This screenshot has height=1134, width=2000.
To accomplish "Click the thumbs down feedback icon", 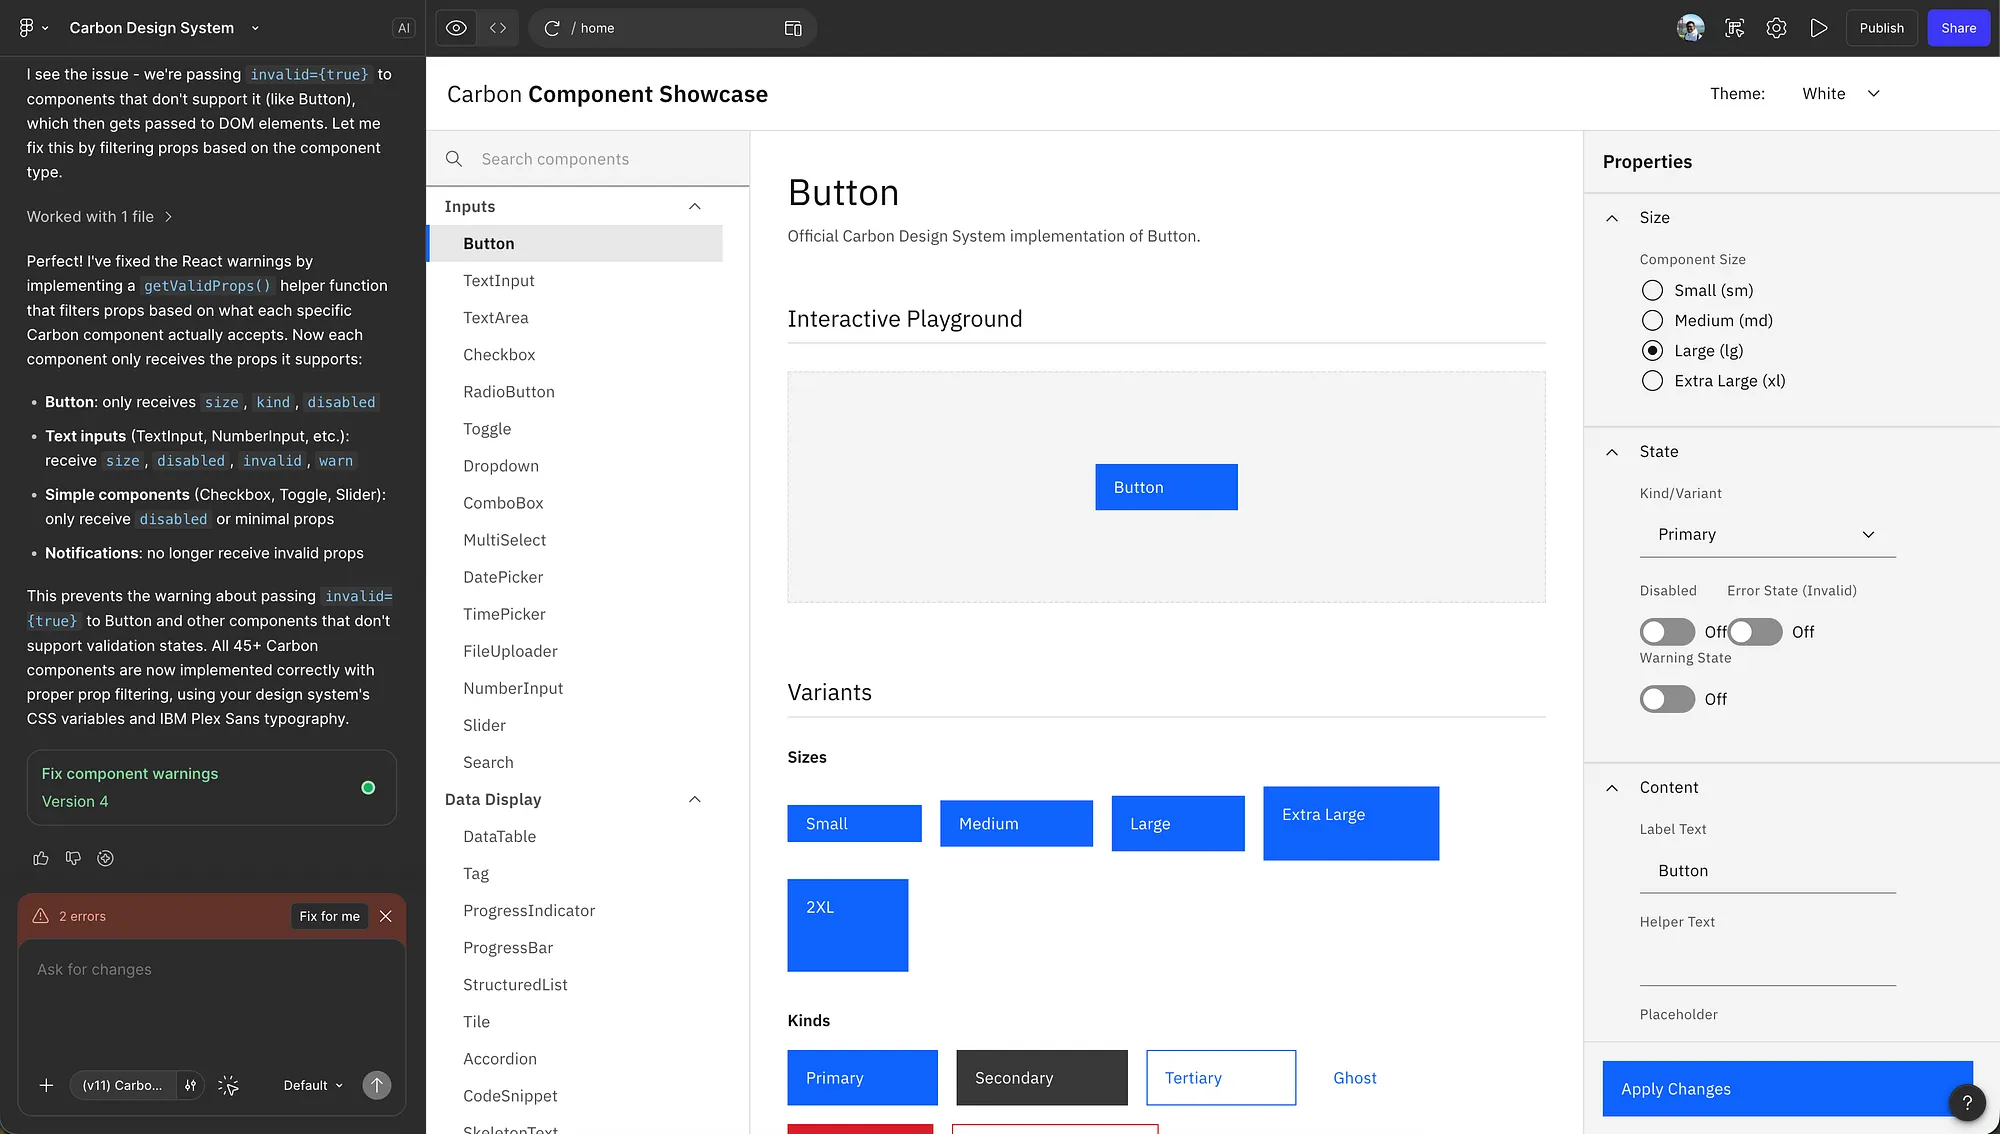I will point(73,858).
